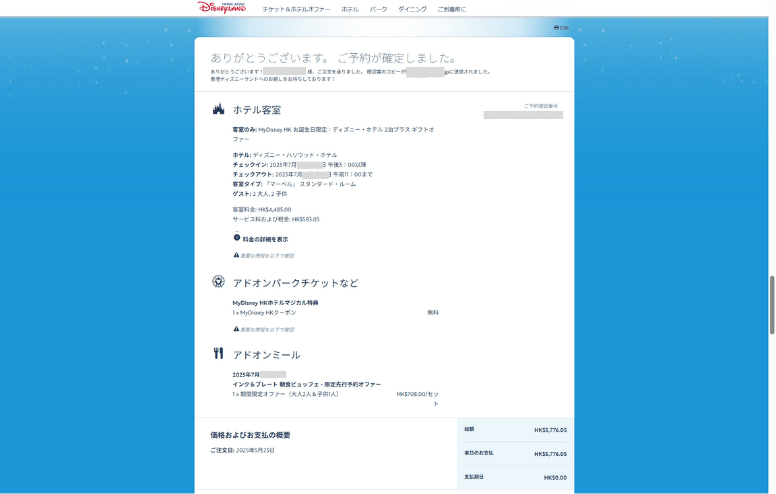Click the order date 2025年5月23日
Viewport: 776px width, 494px height.
click(255, 450)
